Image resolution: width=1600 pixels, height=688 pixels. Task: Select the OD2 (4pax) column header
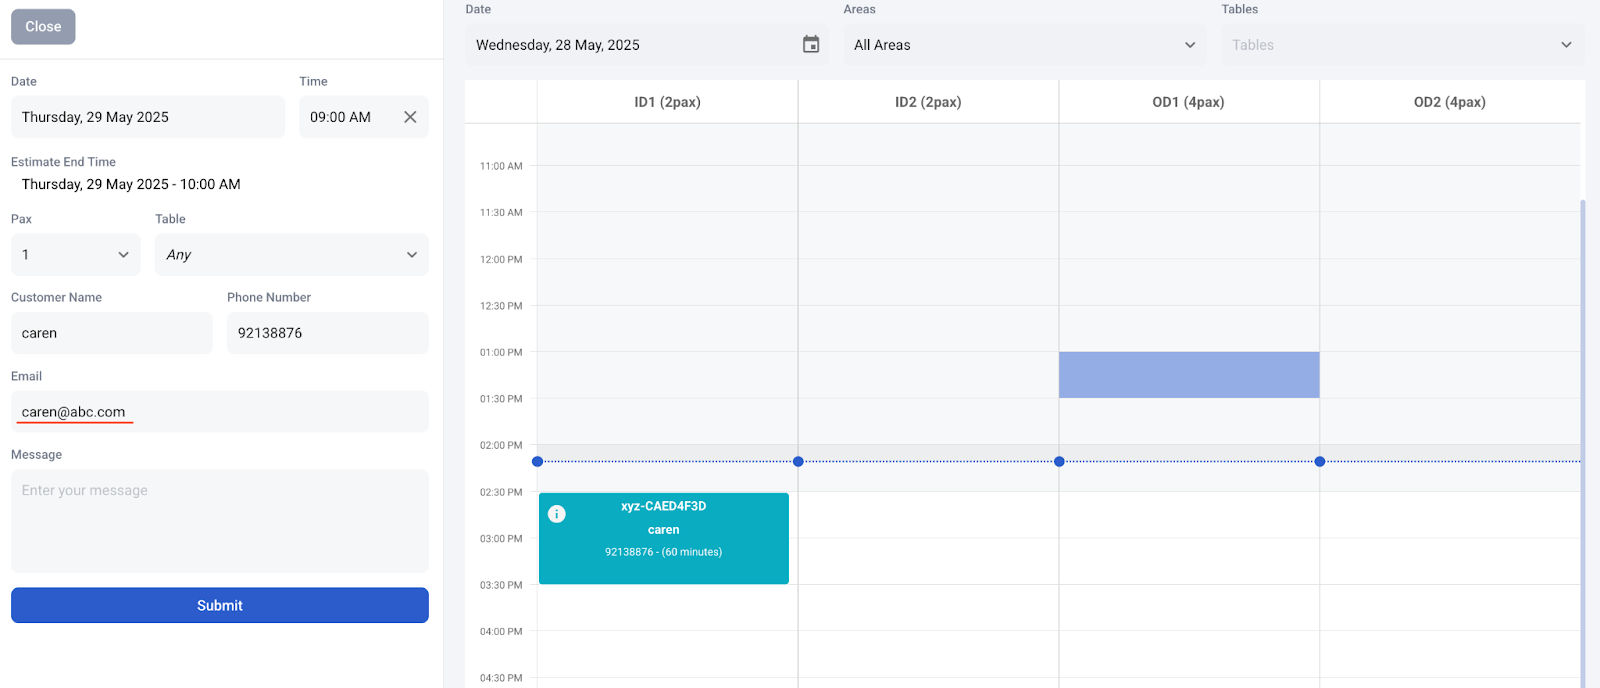click(1449, 102)
